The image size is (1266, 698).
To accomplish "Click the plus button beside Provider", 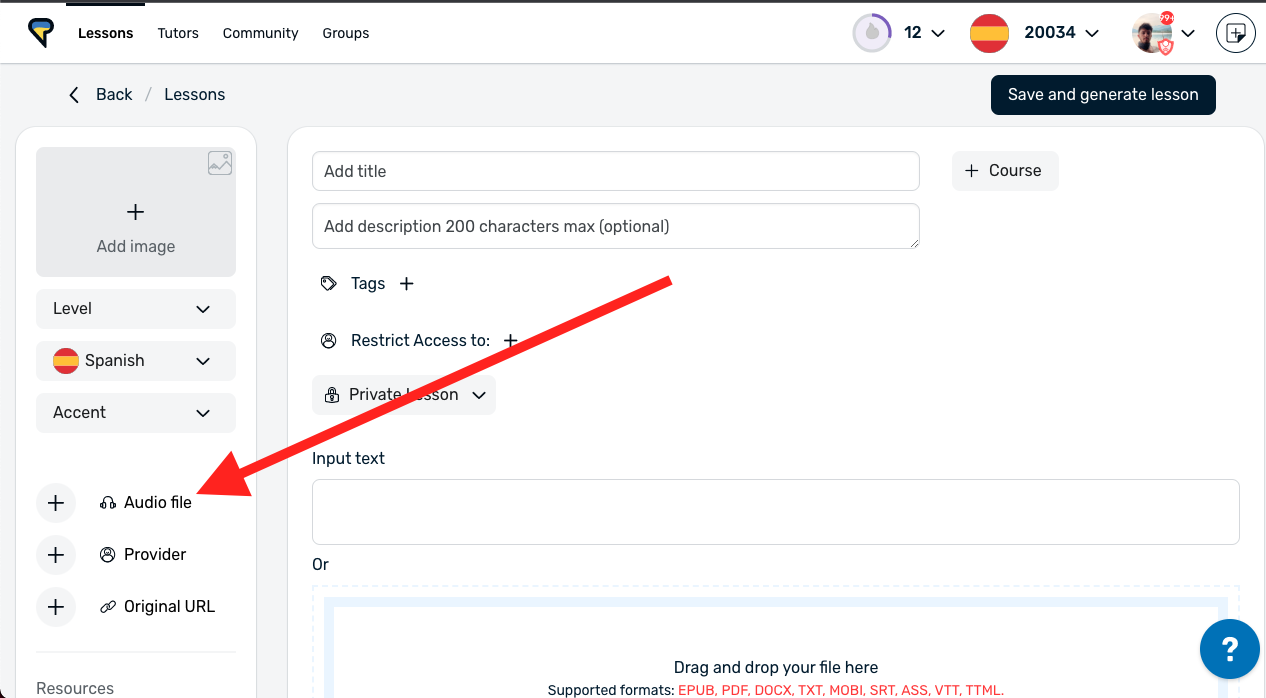I will tap(56, 555).
